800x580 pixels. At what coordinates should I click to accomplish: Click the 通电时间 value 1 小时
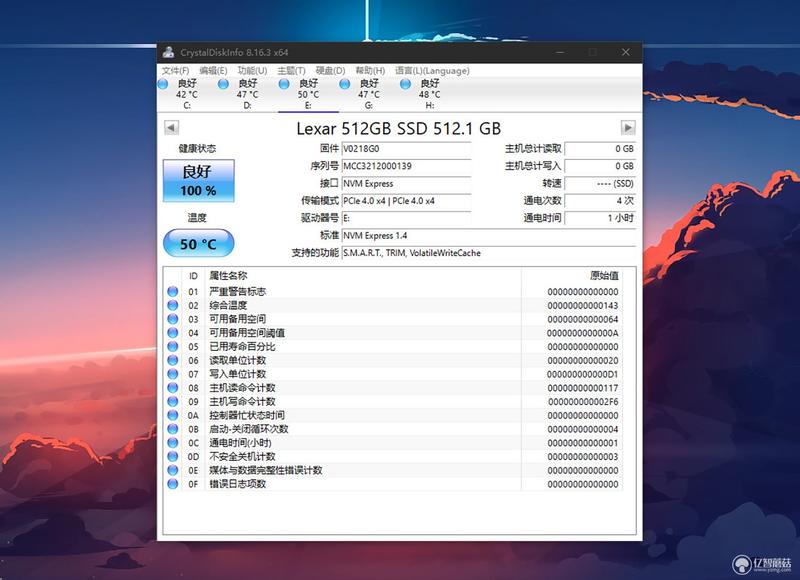[600, 218]
